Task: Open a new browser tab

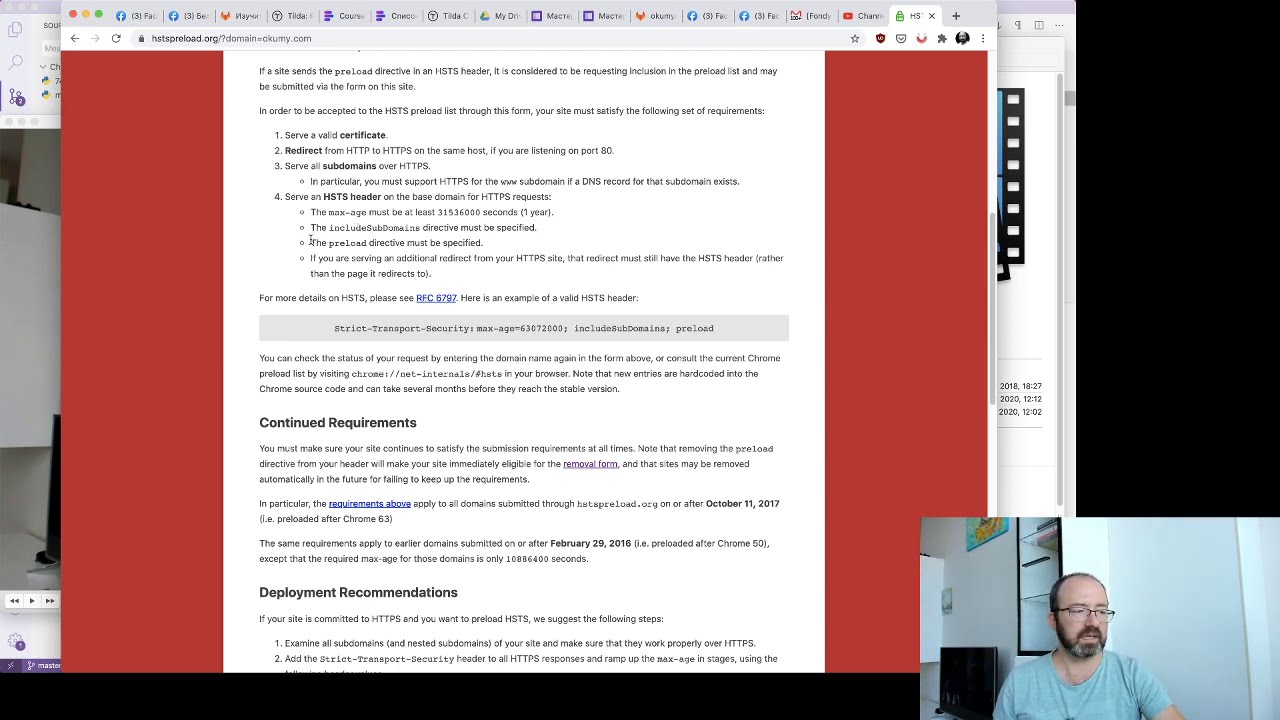Action: click(x=956, y=16)
